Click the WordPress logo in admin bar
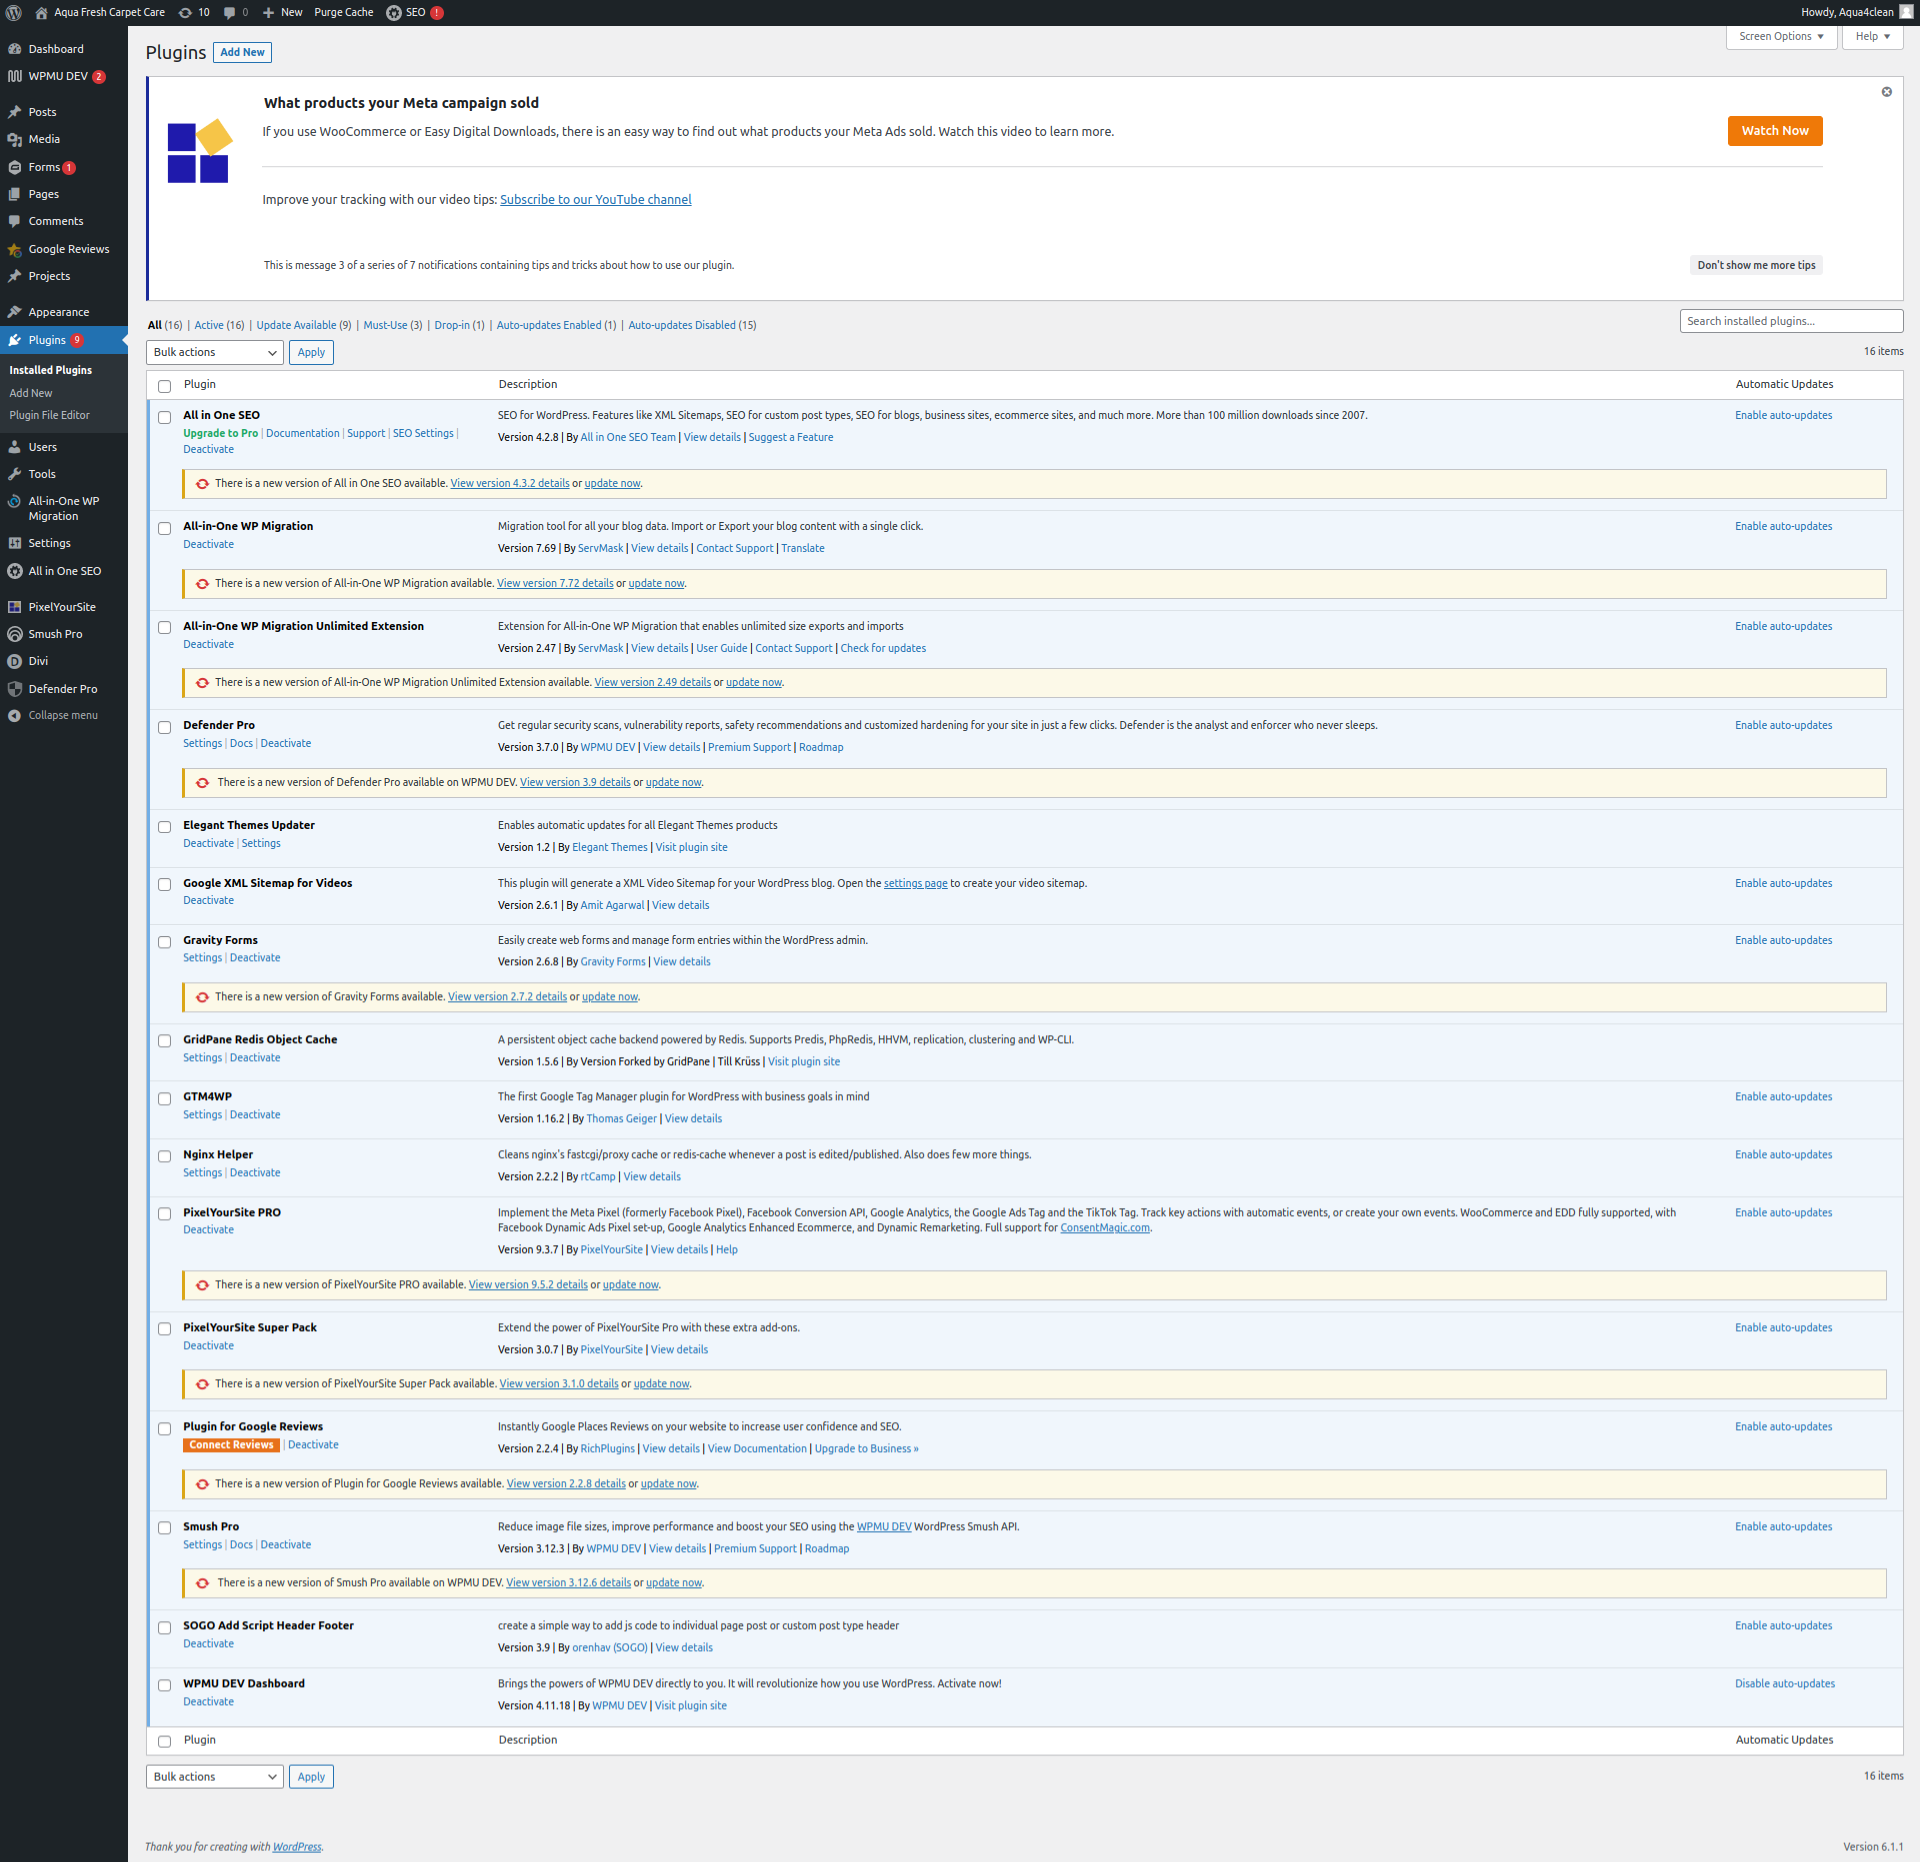The image size is (1920, 1864). pyautogui.click(x=14, y=12)
